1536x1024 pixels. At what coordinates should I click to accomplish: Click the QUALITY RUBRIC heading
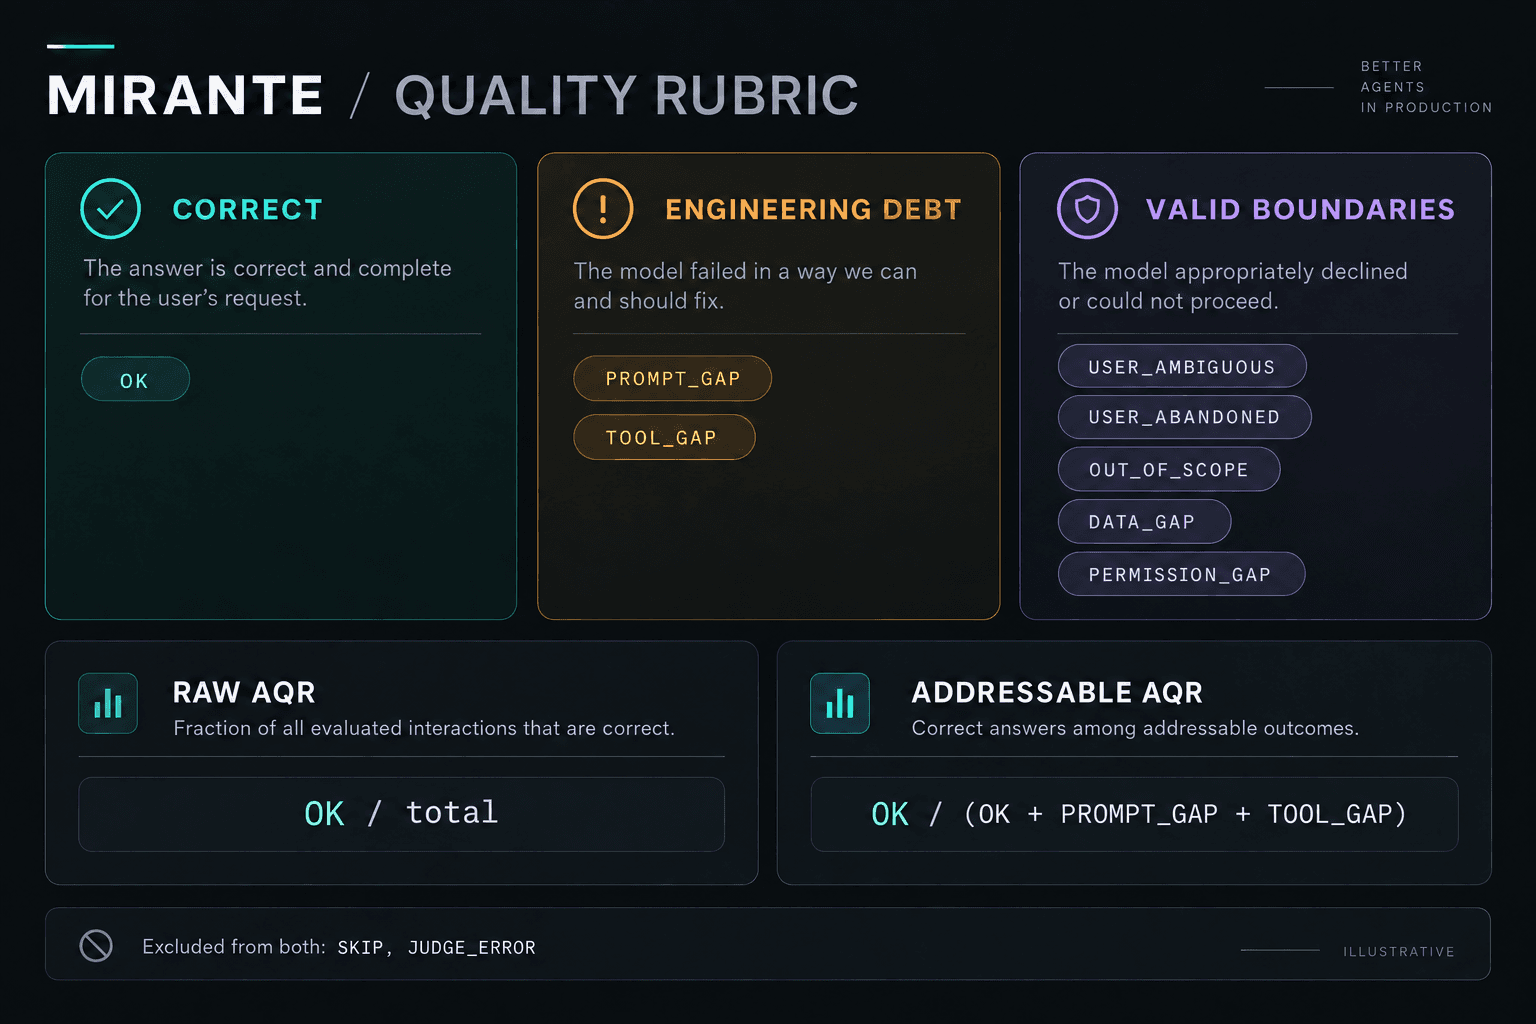(x=627, y=96)
